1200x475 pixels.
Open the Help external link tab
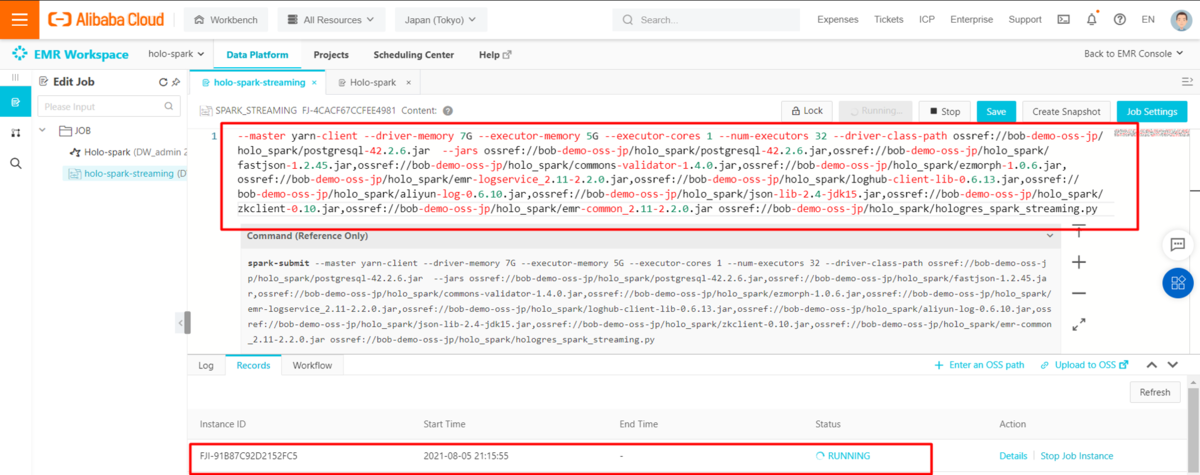(495, 55)
